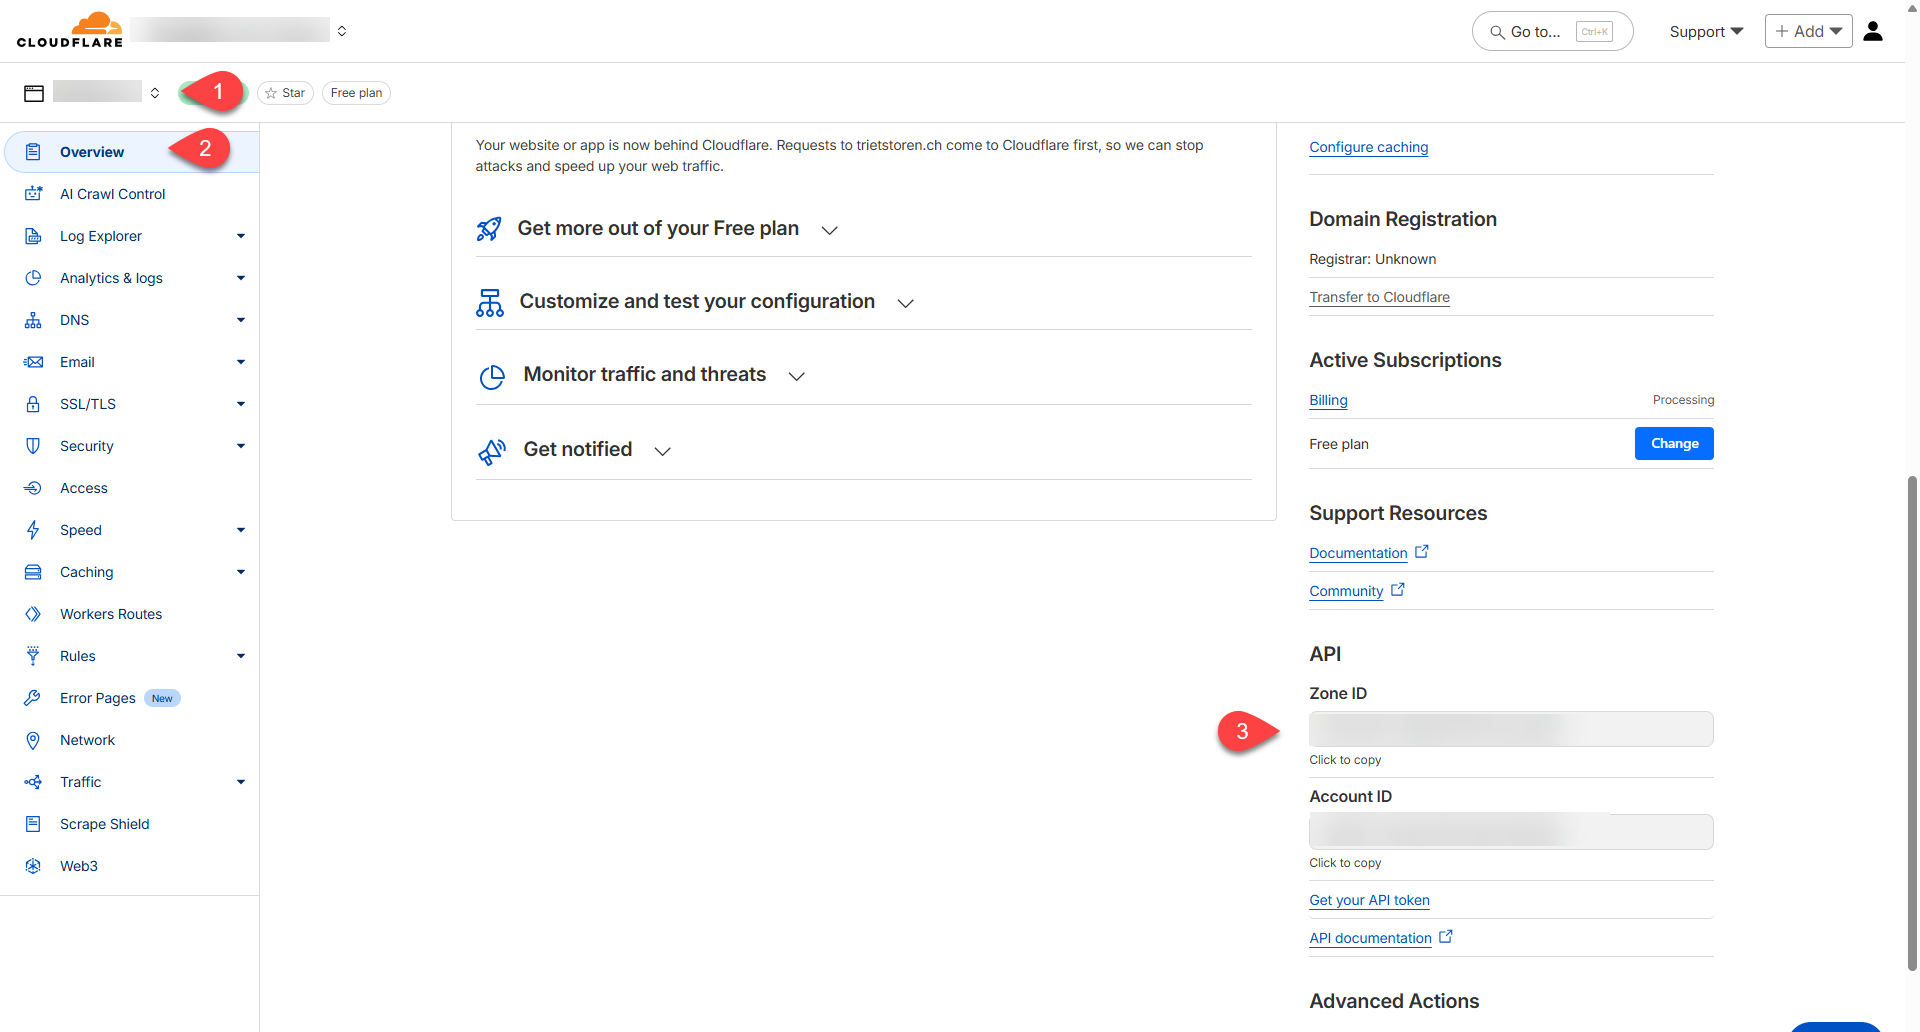Click the Network pin icon
Viewport: 1920px width, 1032px height.
[x=33, y=740]
